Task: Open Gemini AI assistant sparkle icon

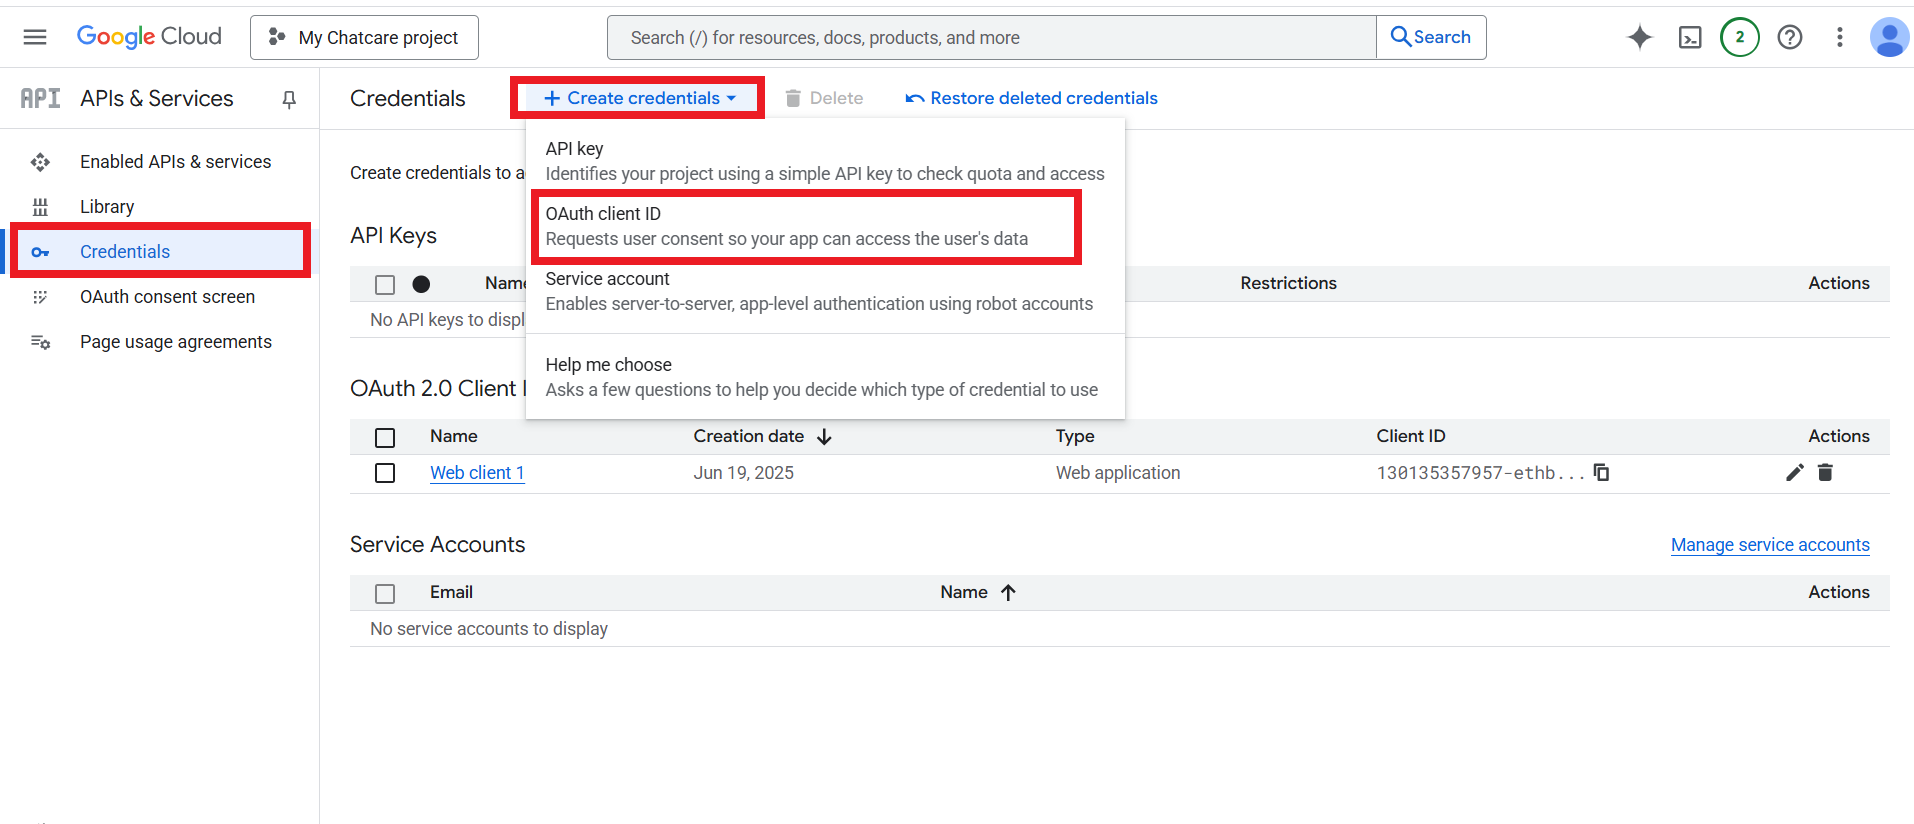Action: click(1640, 37)
